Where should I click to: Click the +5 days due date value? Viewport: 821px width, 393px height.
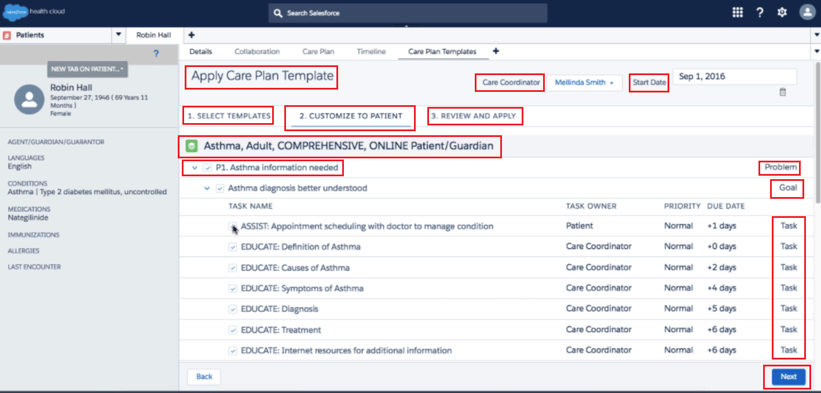[722, 309]
